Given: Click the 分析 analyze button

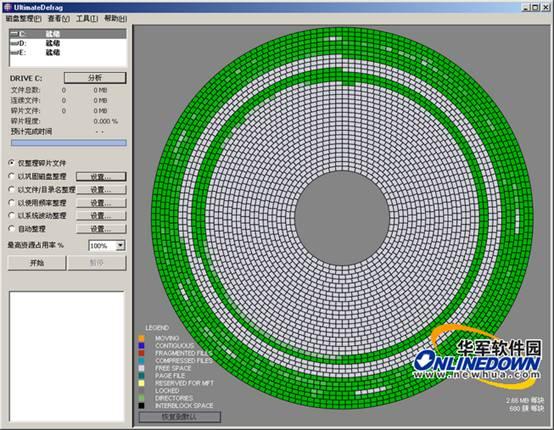Looking at the screenshot, I should pos(95,78).
